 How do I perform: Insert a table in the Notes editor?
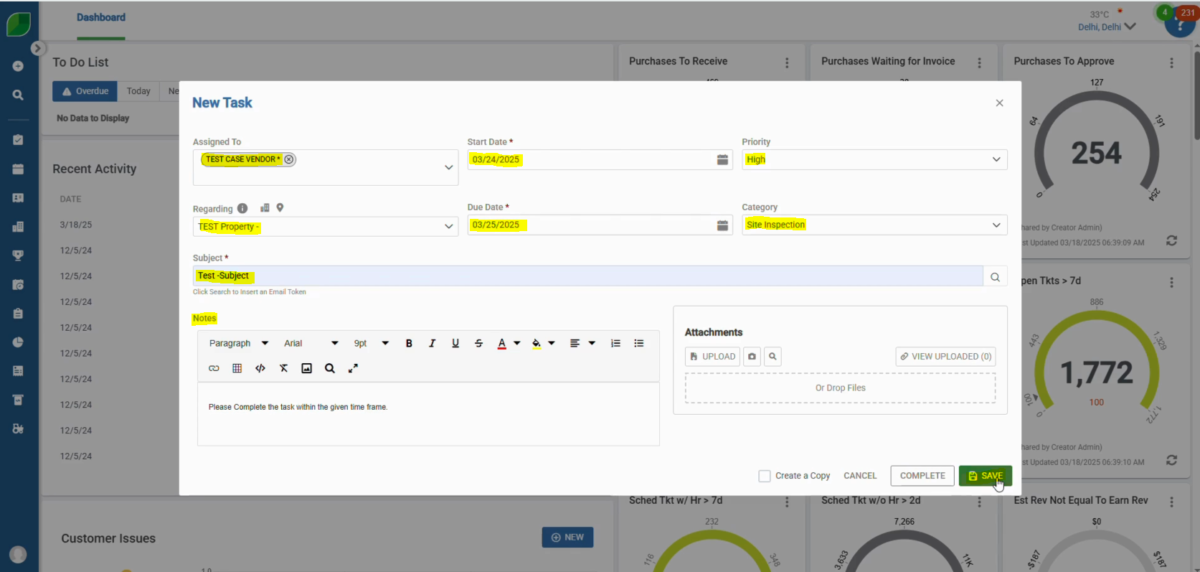(237, 368)
